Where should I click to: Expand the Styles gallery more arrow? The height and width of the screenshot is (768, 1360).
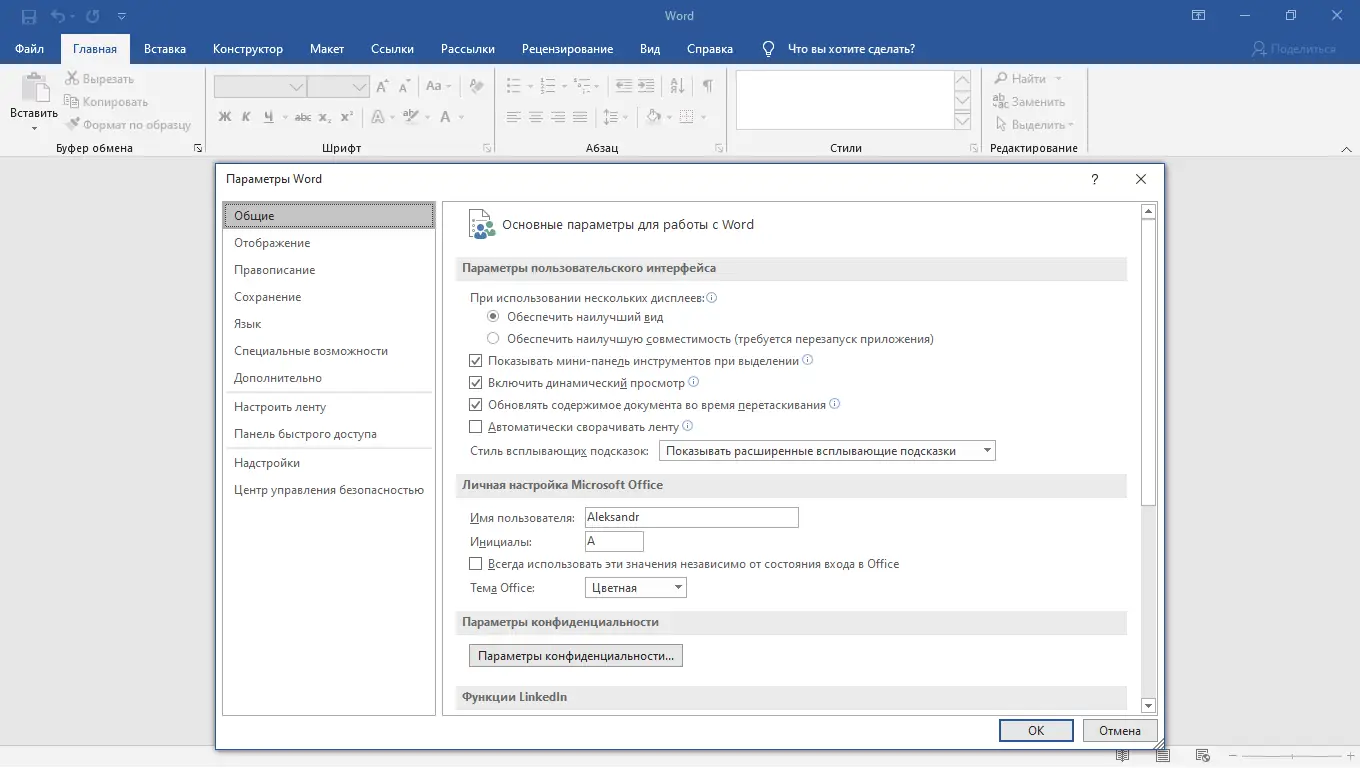(x=962, y=121)
